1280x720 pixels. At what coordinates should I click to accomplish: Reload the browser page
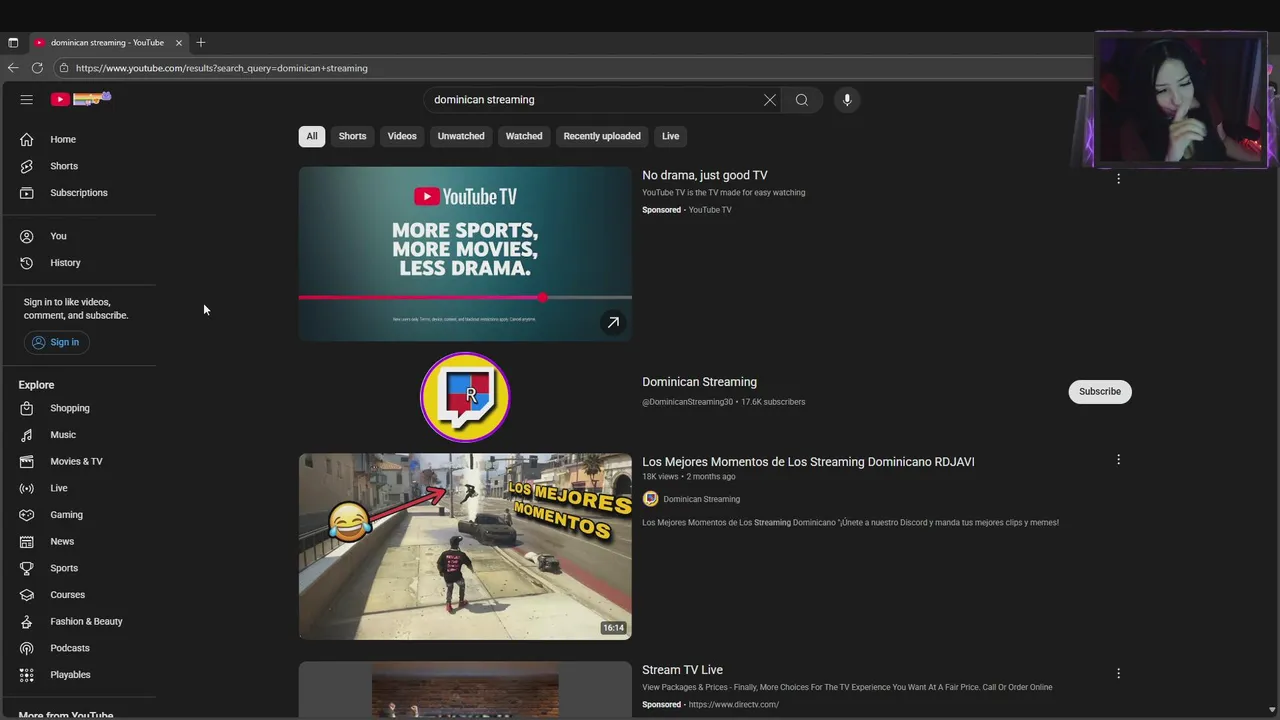(x=37, y=68)
